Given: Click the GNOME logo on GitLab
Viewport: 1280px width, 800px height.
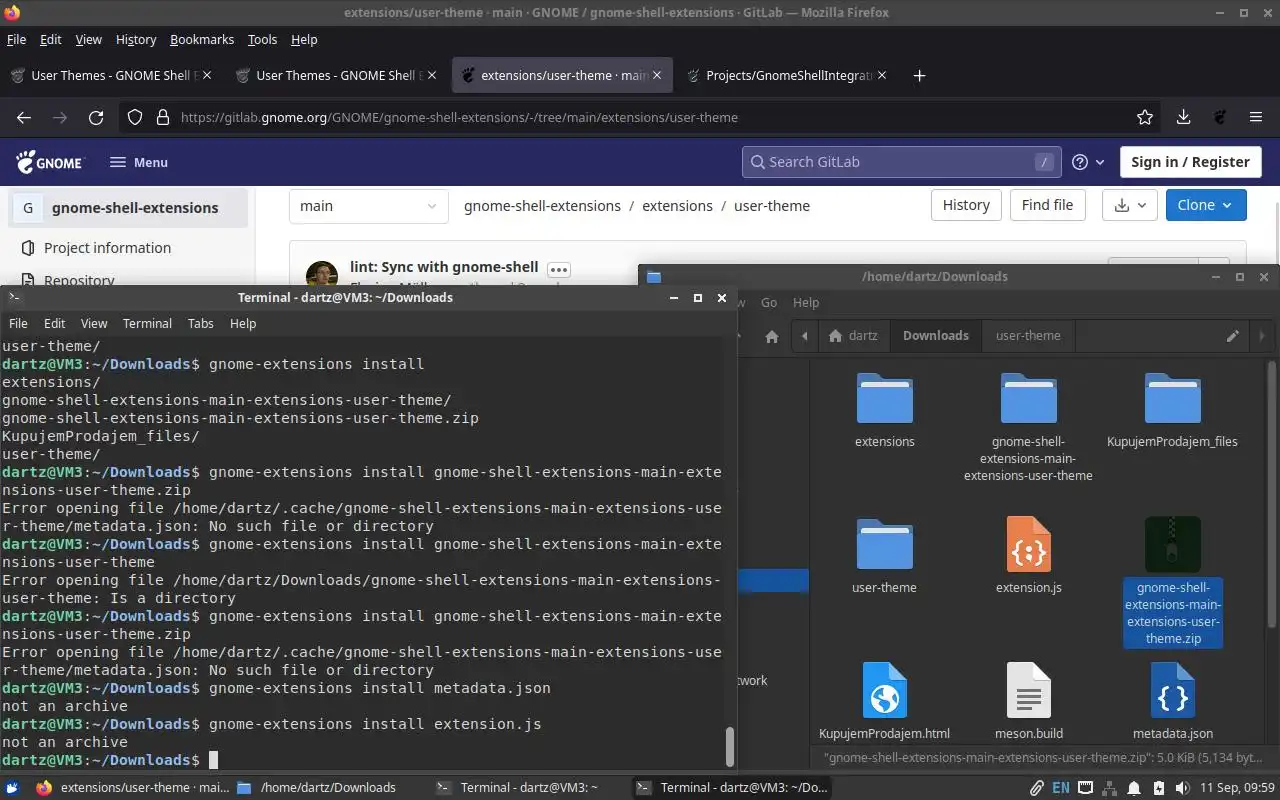Looking at the screenshot, I should click(50, 162).
